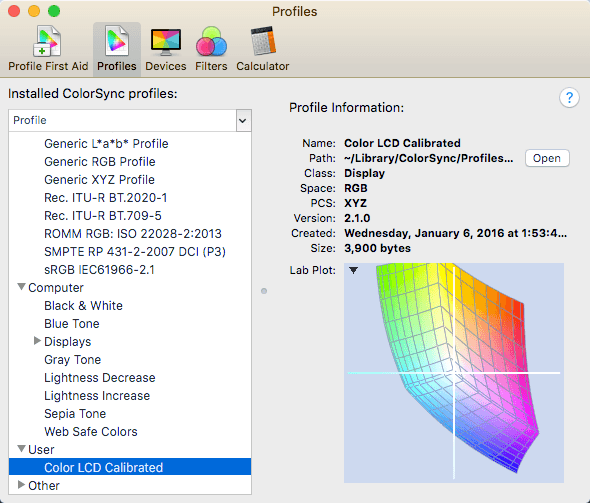Expand the Other group
The image size is (590, 503).
click(21, 485)
